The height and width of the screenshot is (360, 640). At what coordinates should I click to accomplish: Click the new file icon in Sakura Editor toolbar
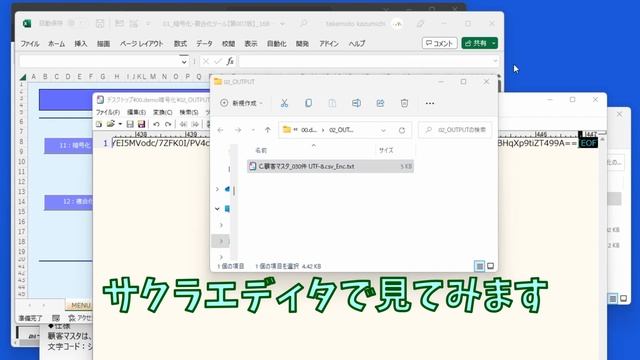pyautogui.click(x=99, y=124)
